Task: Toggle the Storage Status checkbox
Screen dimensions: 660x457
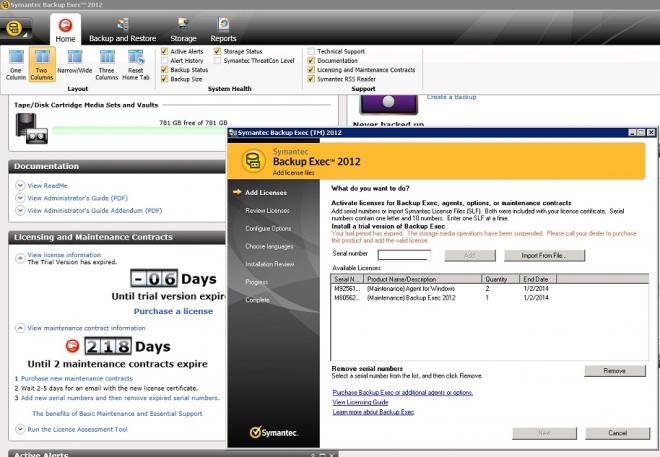Action: pos(217,51)
